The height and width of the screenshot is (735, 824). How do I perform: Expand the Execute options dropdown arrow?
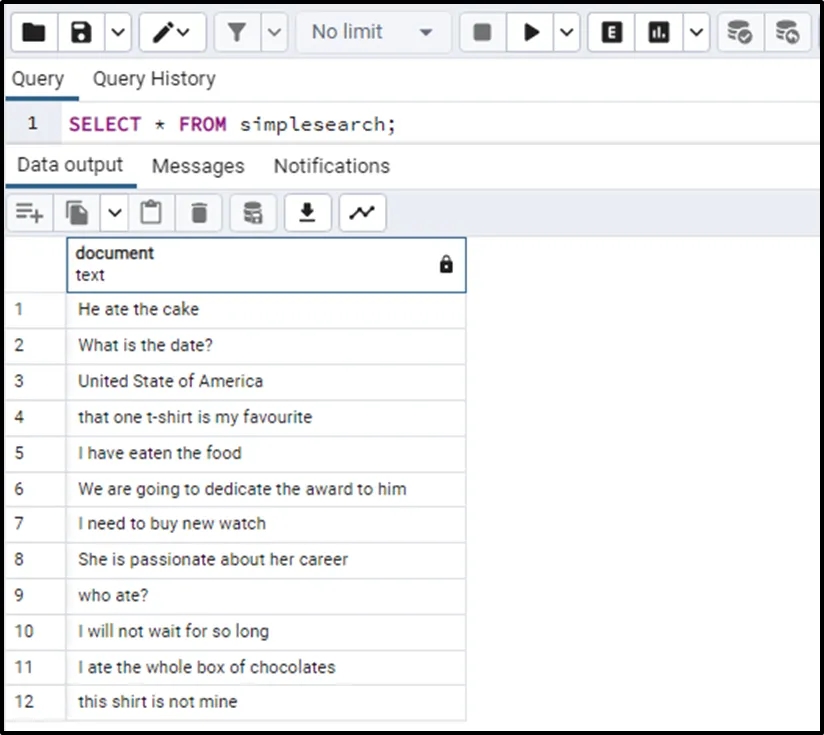pyautogui.click(x=567, y=33)
